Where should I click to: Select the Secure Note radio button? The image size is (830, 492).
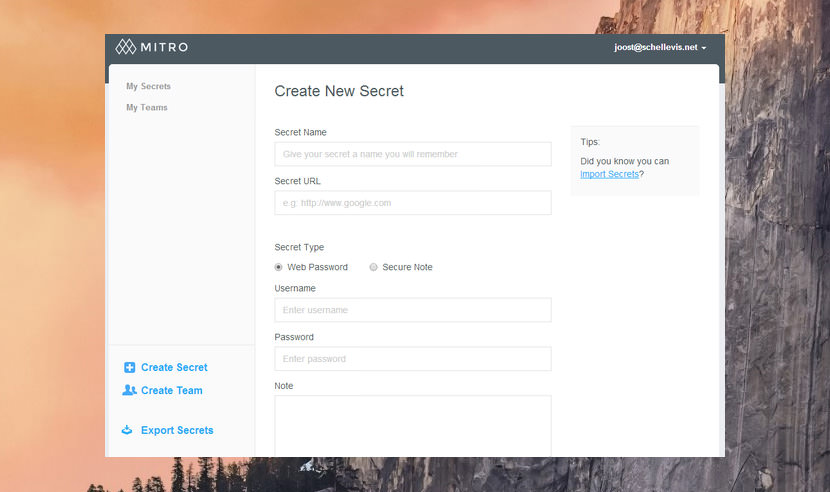point(373,267)
